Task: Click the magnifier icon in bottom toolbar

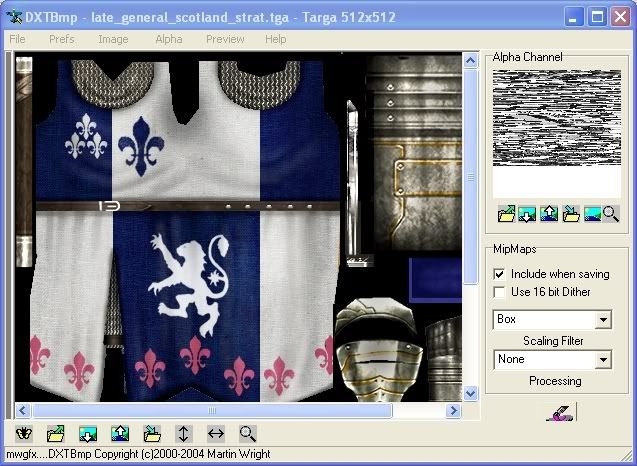Action: pos(247,434)
